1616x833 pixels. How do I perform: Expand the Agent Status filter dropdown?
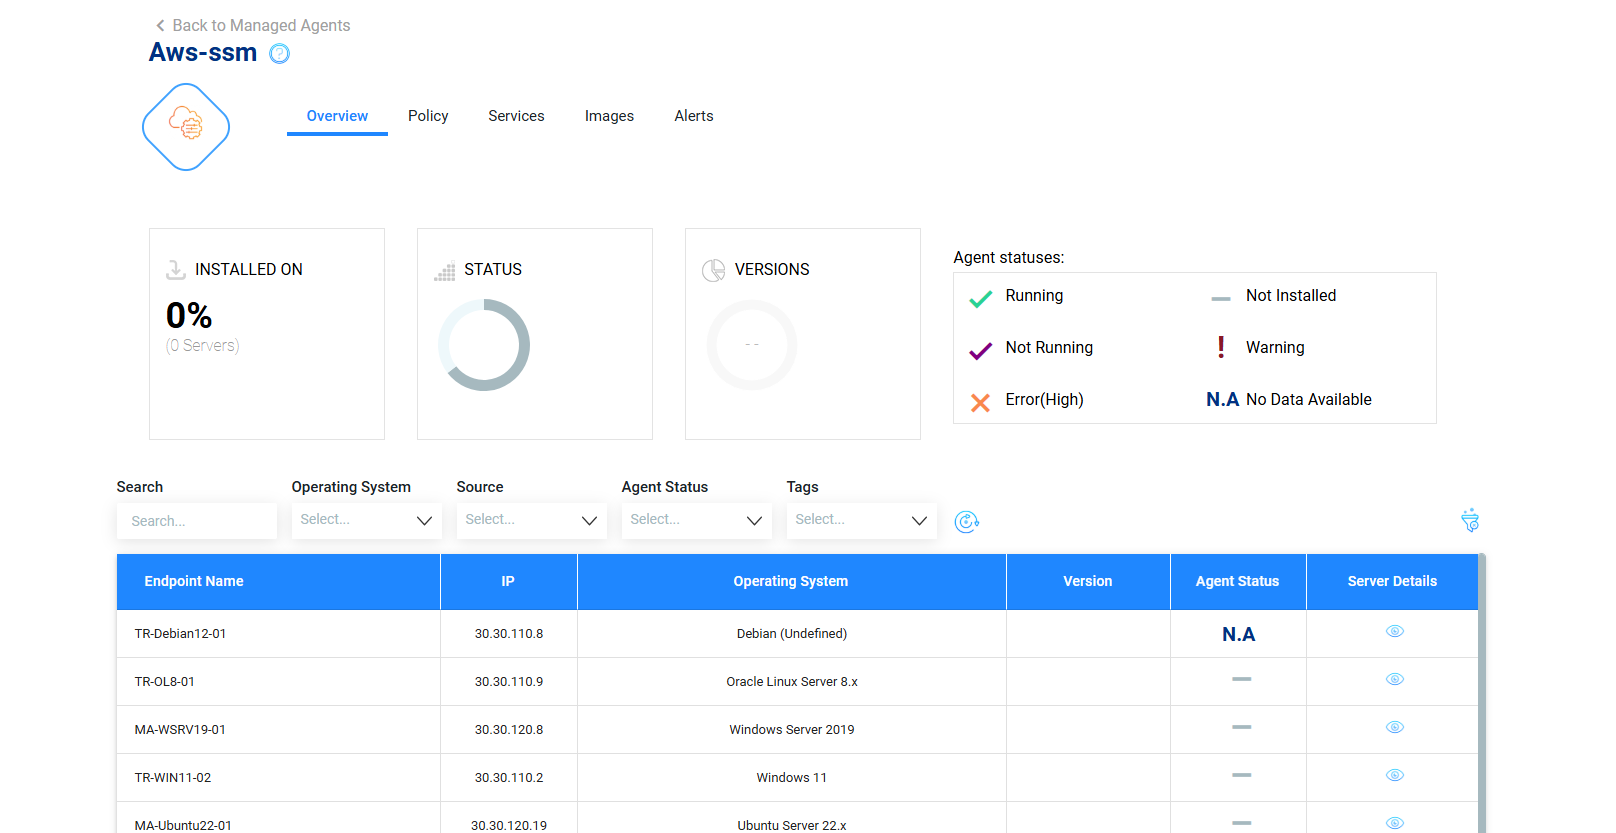tap(696, 520)
